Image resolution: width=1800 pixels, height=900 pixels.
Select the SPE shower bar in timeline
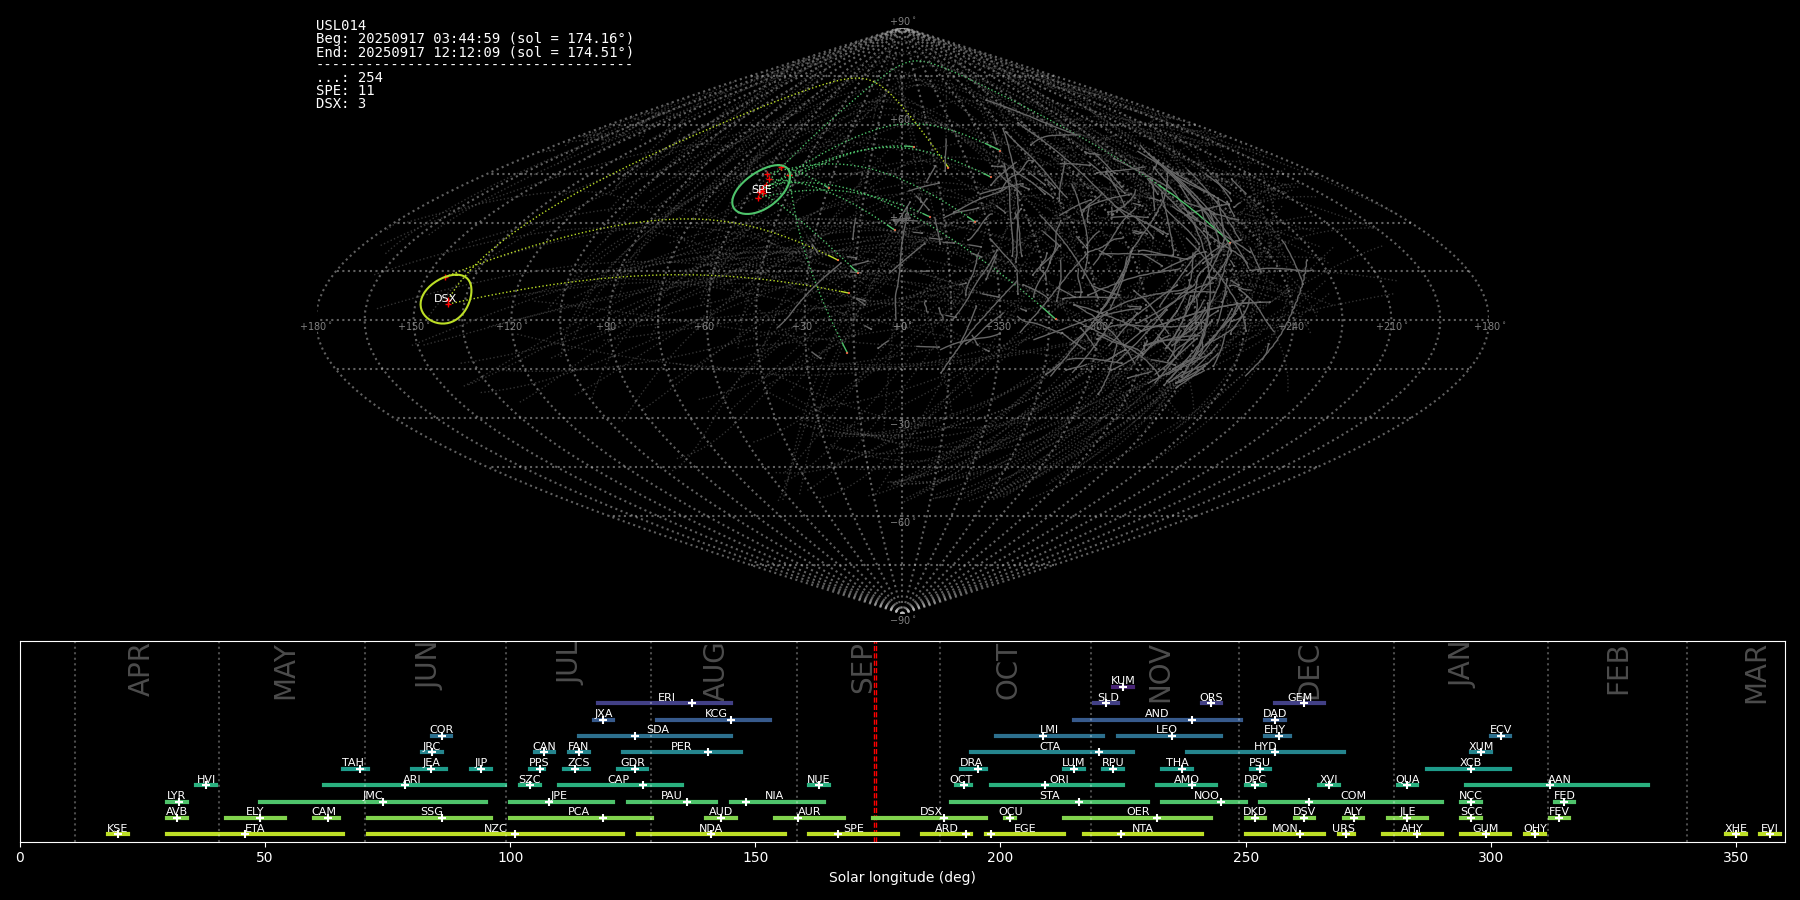pos(853,834)
